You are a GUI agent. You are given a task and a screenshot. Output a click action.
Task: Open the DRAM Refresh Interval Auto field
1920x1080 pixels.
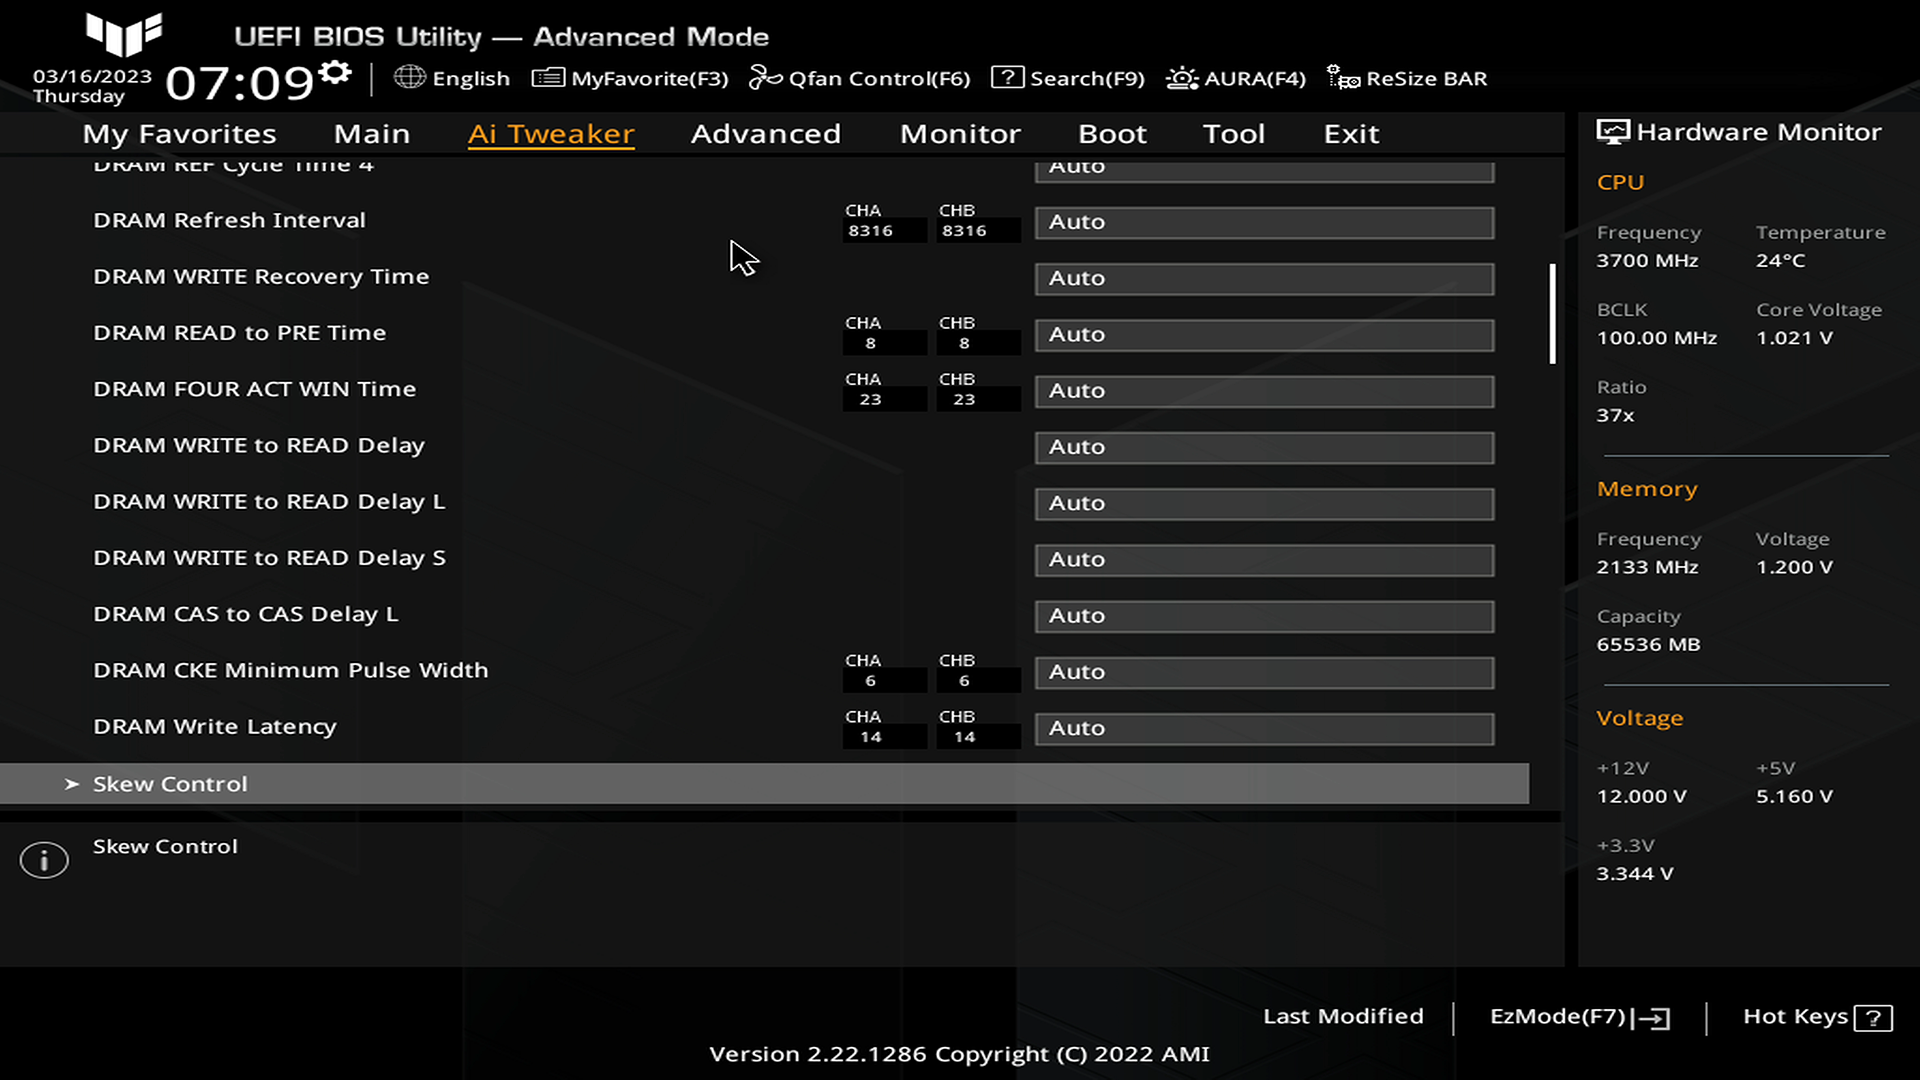pyautogui.click(x=1264, y=222)
